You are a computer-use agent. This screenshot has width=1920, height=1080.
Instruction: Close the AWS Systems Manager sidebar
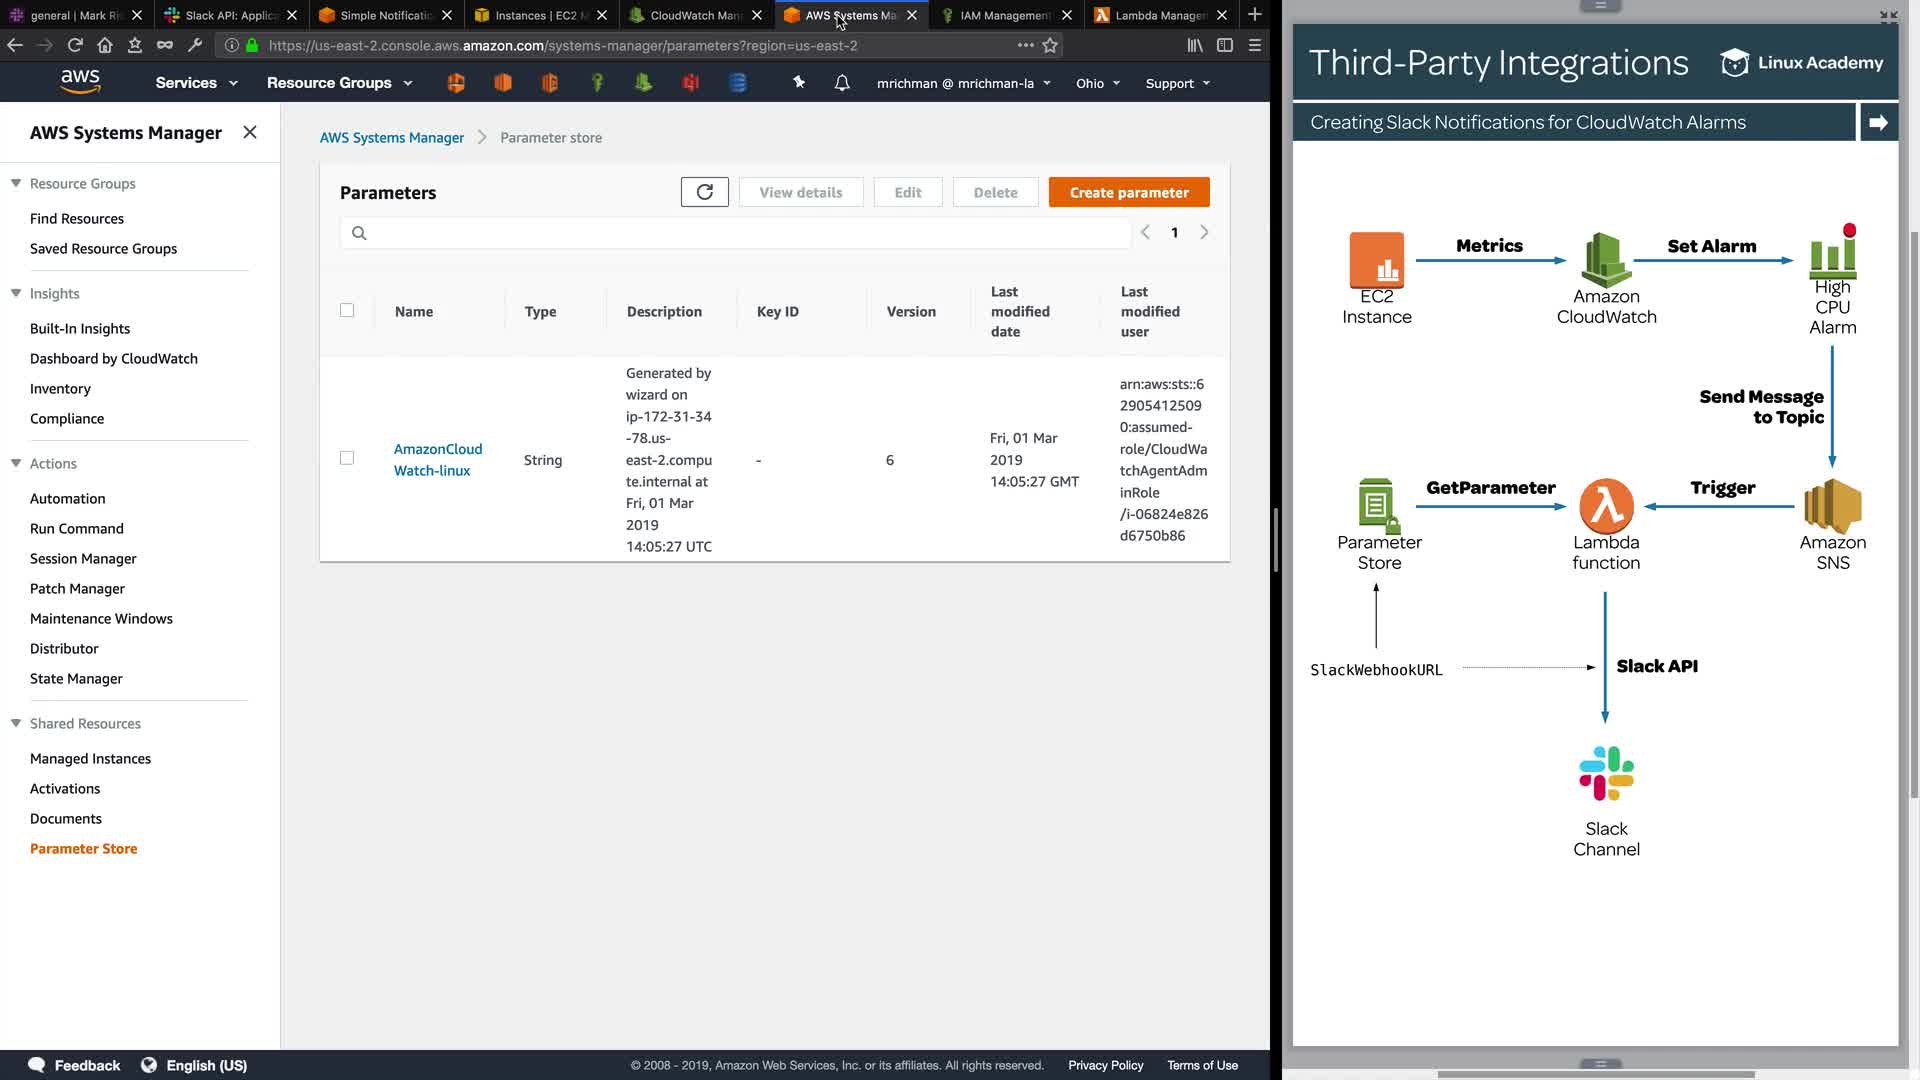coord(250,132)
